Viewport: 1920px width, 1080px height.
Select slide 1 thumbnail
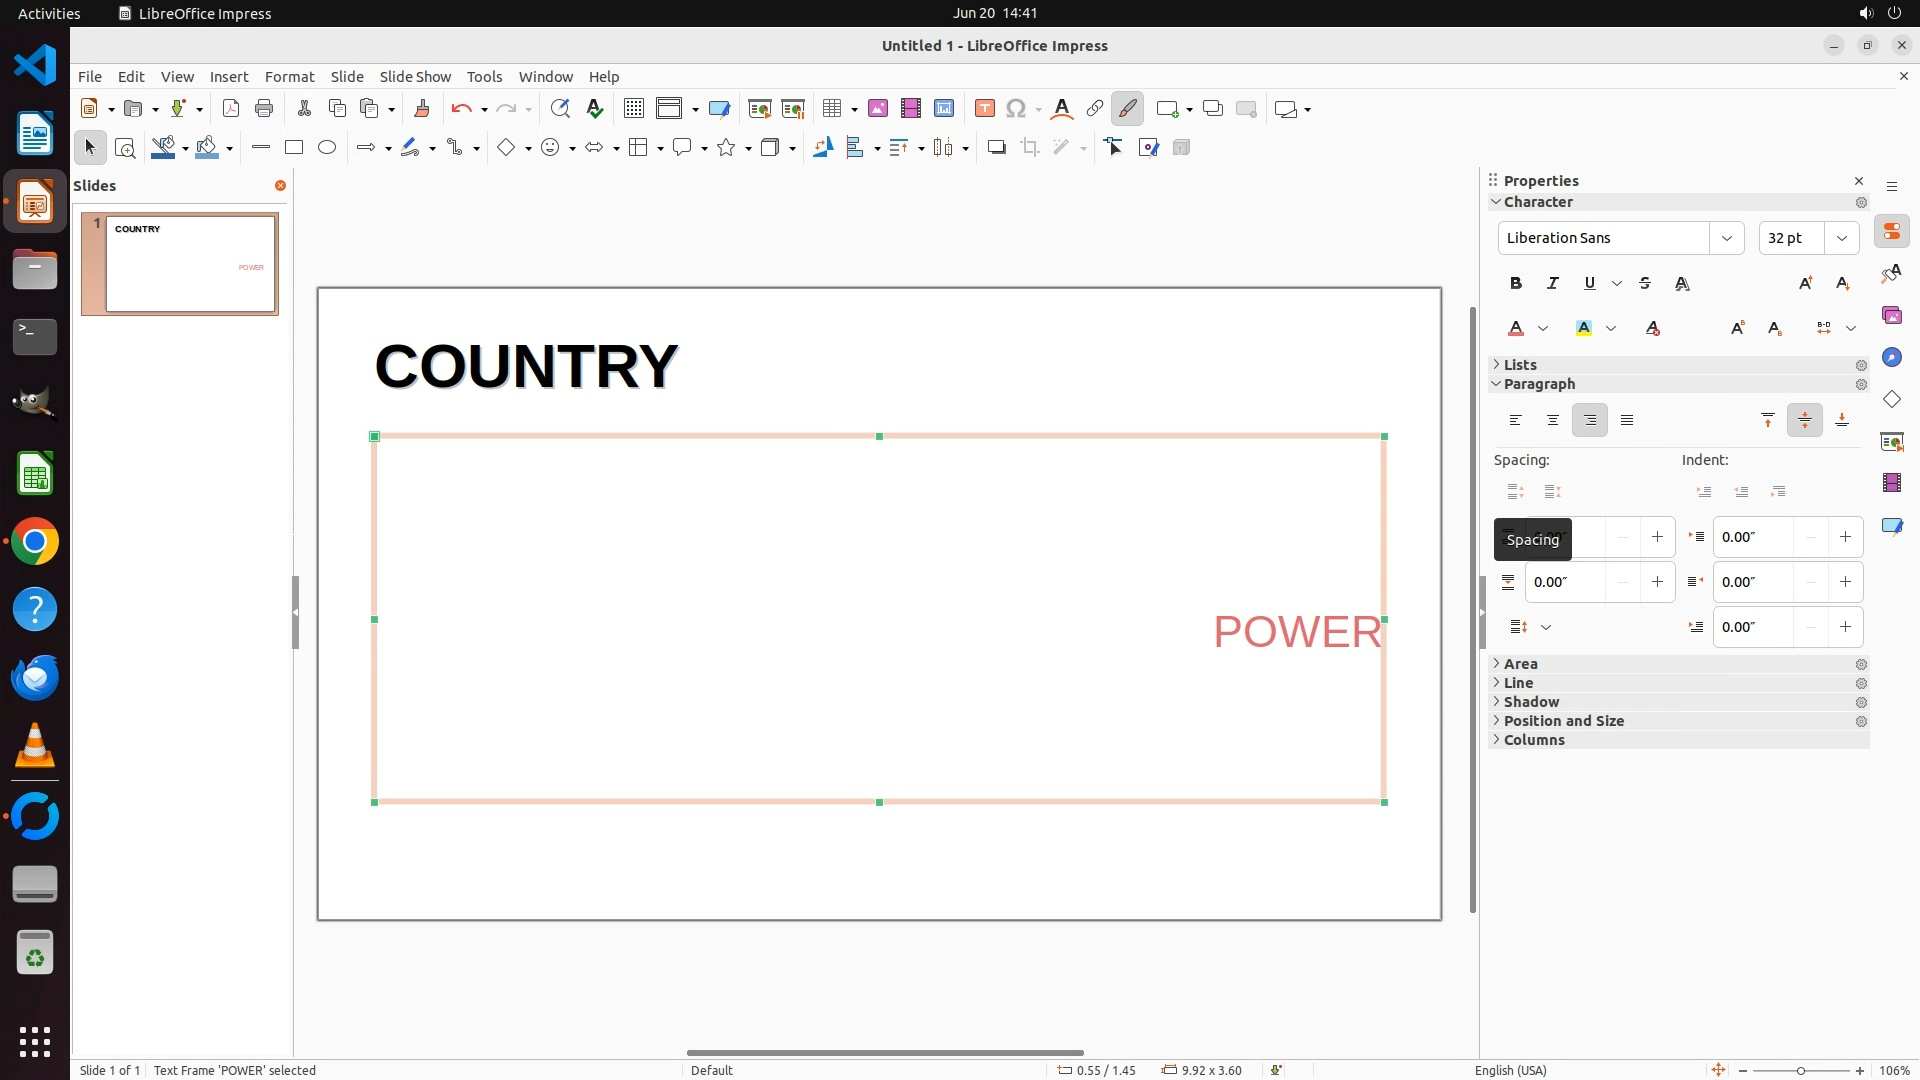pos(190,263)
